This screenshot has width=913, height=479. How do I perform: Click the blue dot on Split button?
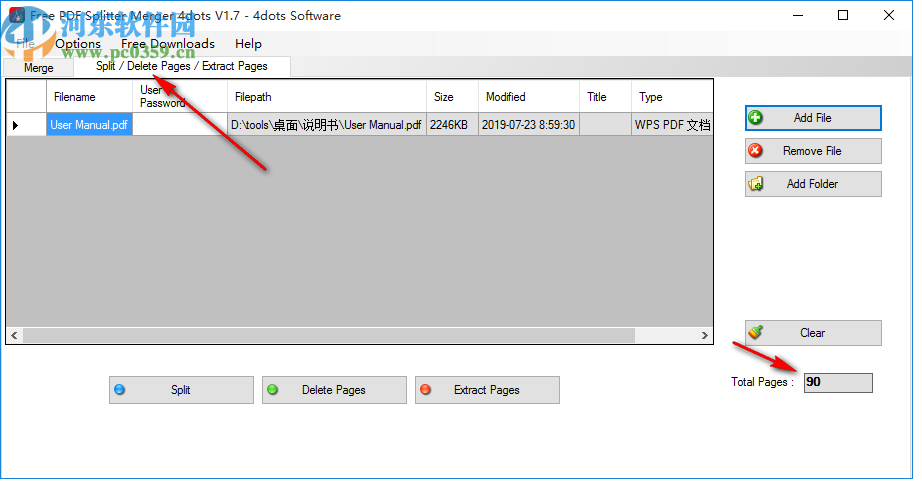pyautogui.click(x=119, y=389)
